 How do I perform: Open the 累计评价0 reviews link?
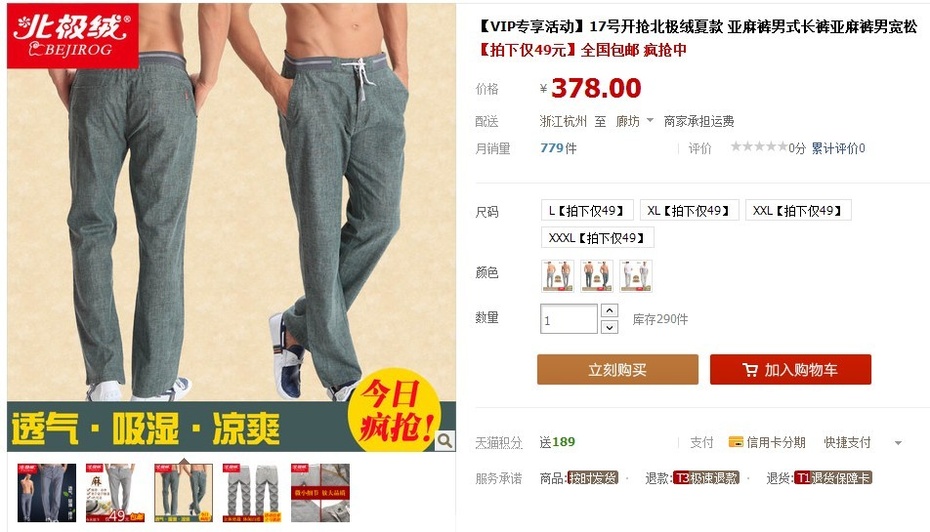click(838, 148)
